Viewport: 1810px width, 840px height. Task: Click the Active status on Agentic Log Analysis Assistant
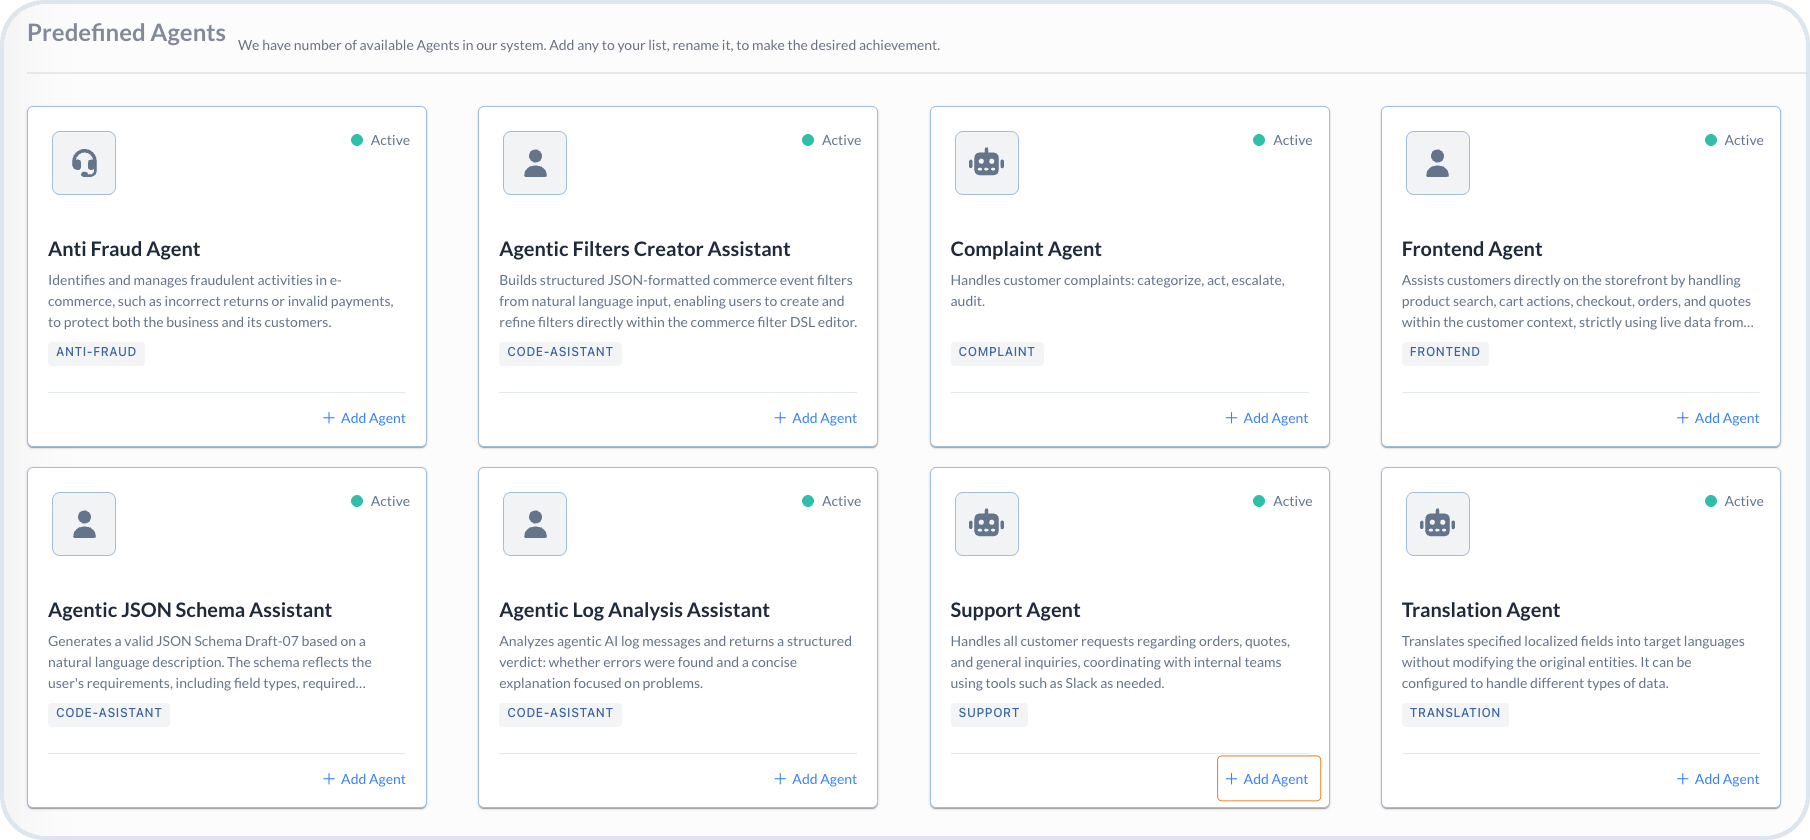pyautogui.click(x=832, y=501)
